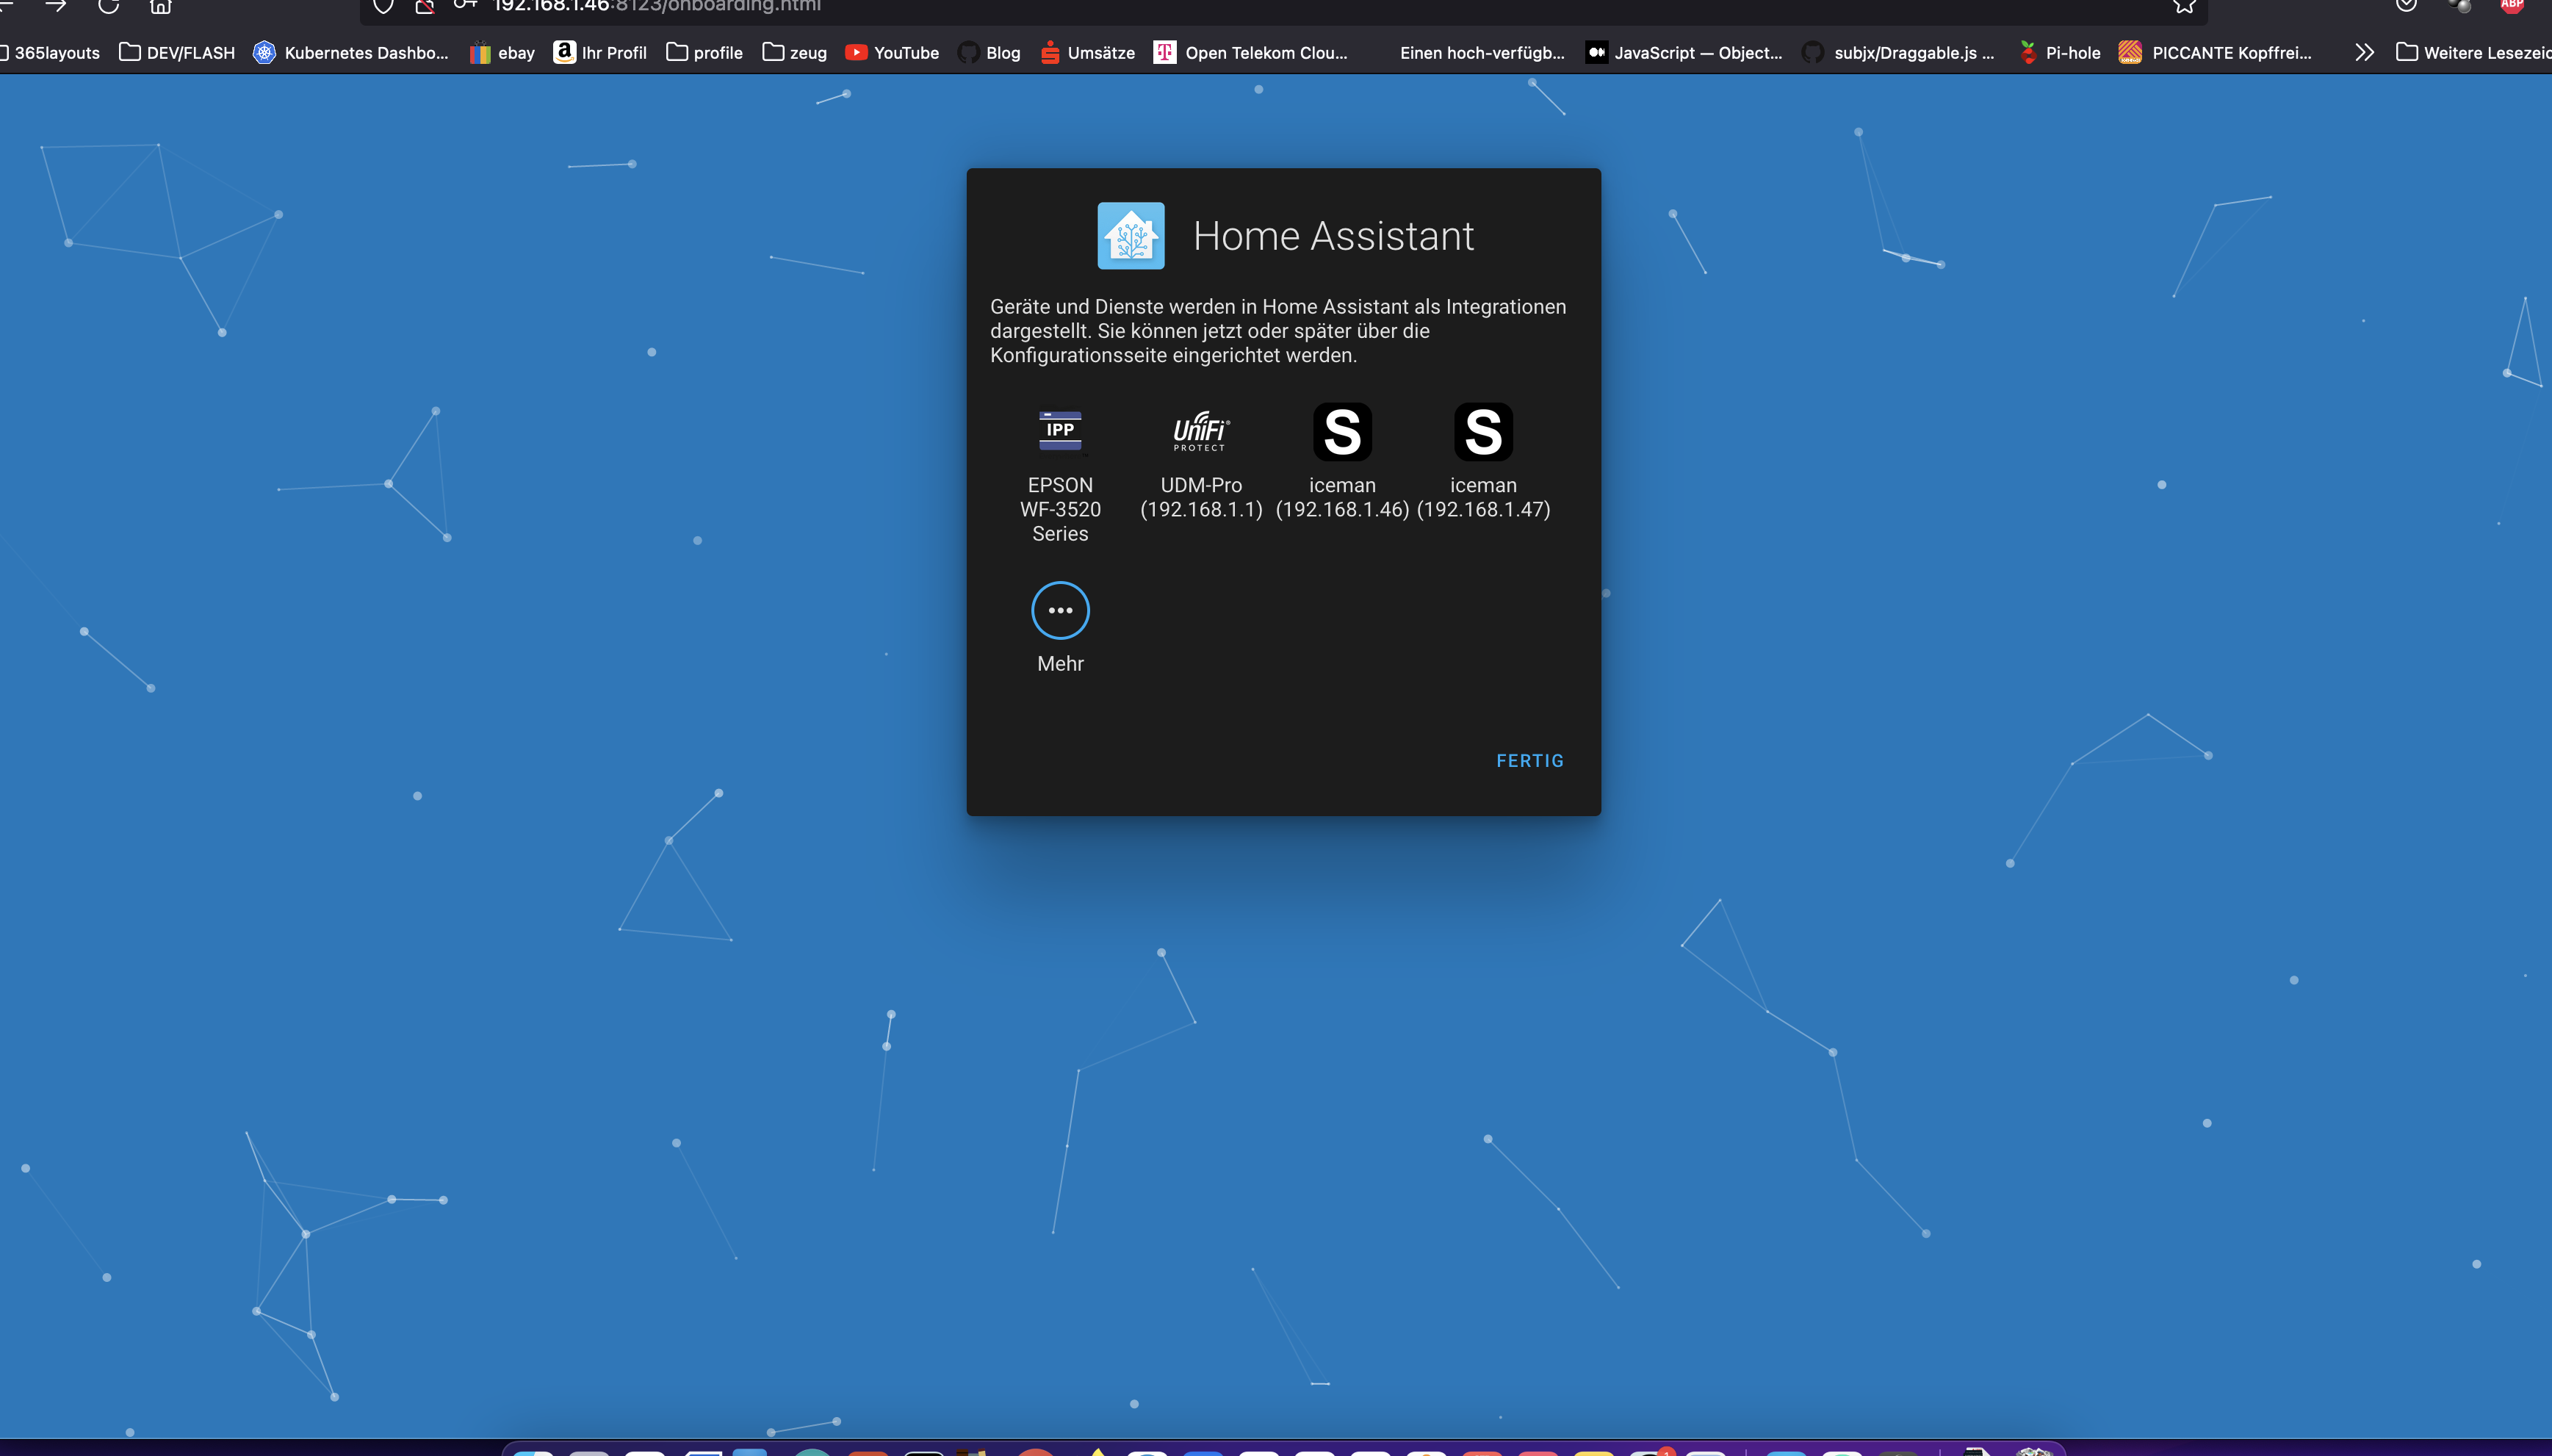Open the GitHub Blog bookmark

click(989, 53)
